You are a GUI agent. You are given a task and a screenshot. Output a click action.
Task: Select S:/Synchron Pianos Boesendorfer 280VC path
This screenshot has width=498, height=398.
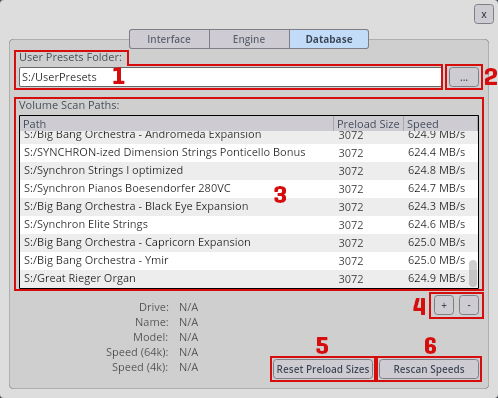pyautogui.click(x=248, y=189)
